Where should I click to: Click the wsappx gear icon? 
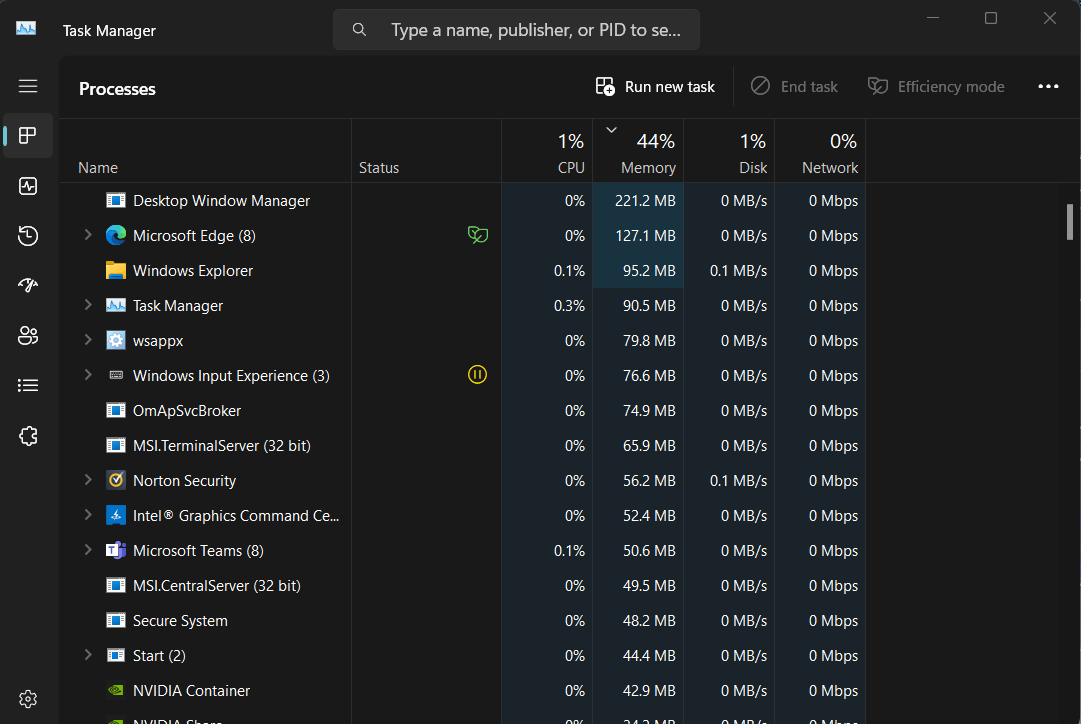116,340
